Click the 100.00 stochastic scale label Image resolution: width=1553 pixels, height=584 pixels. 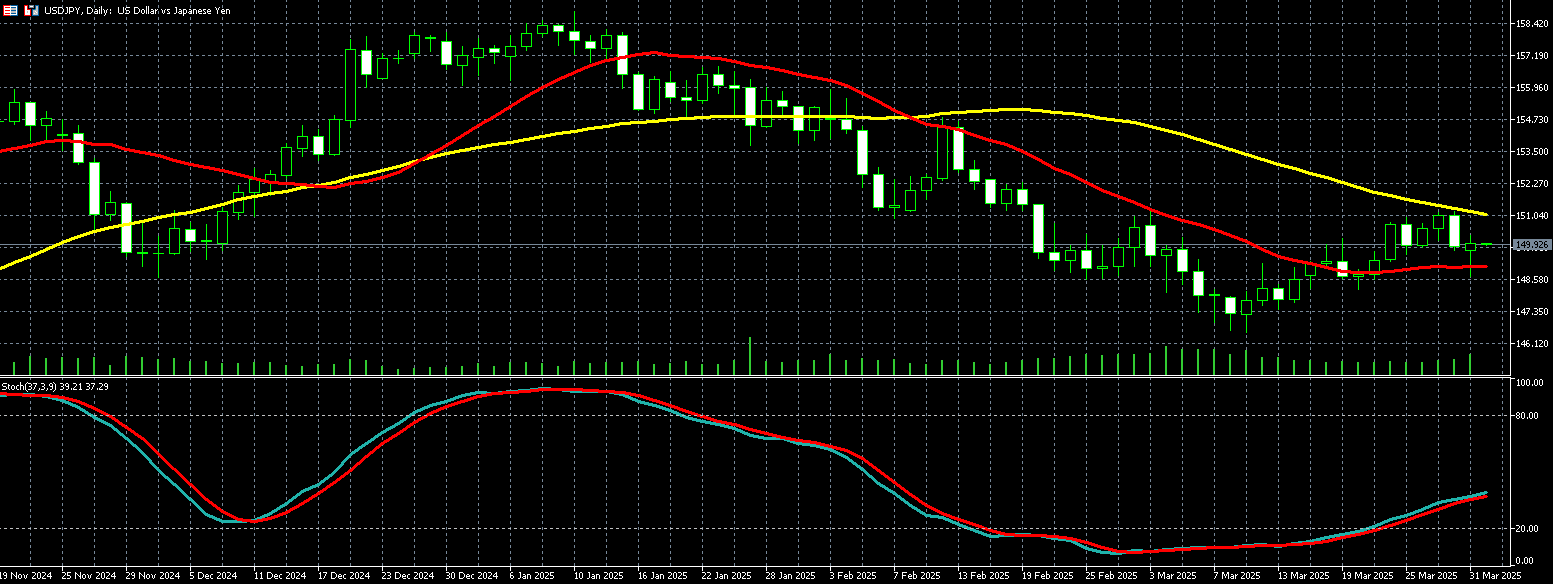tap(1529, 383)
